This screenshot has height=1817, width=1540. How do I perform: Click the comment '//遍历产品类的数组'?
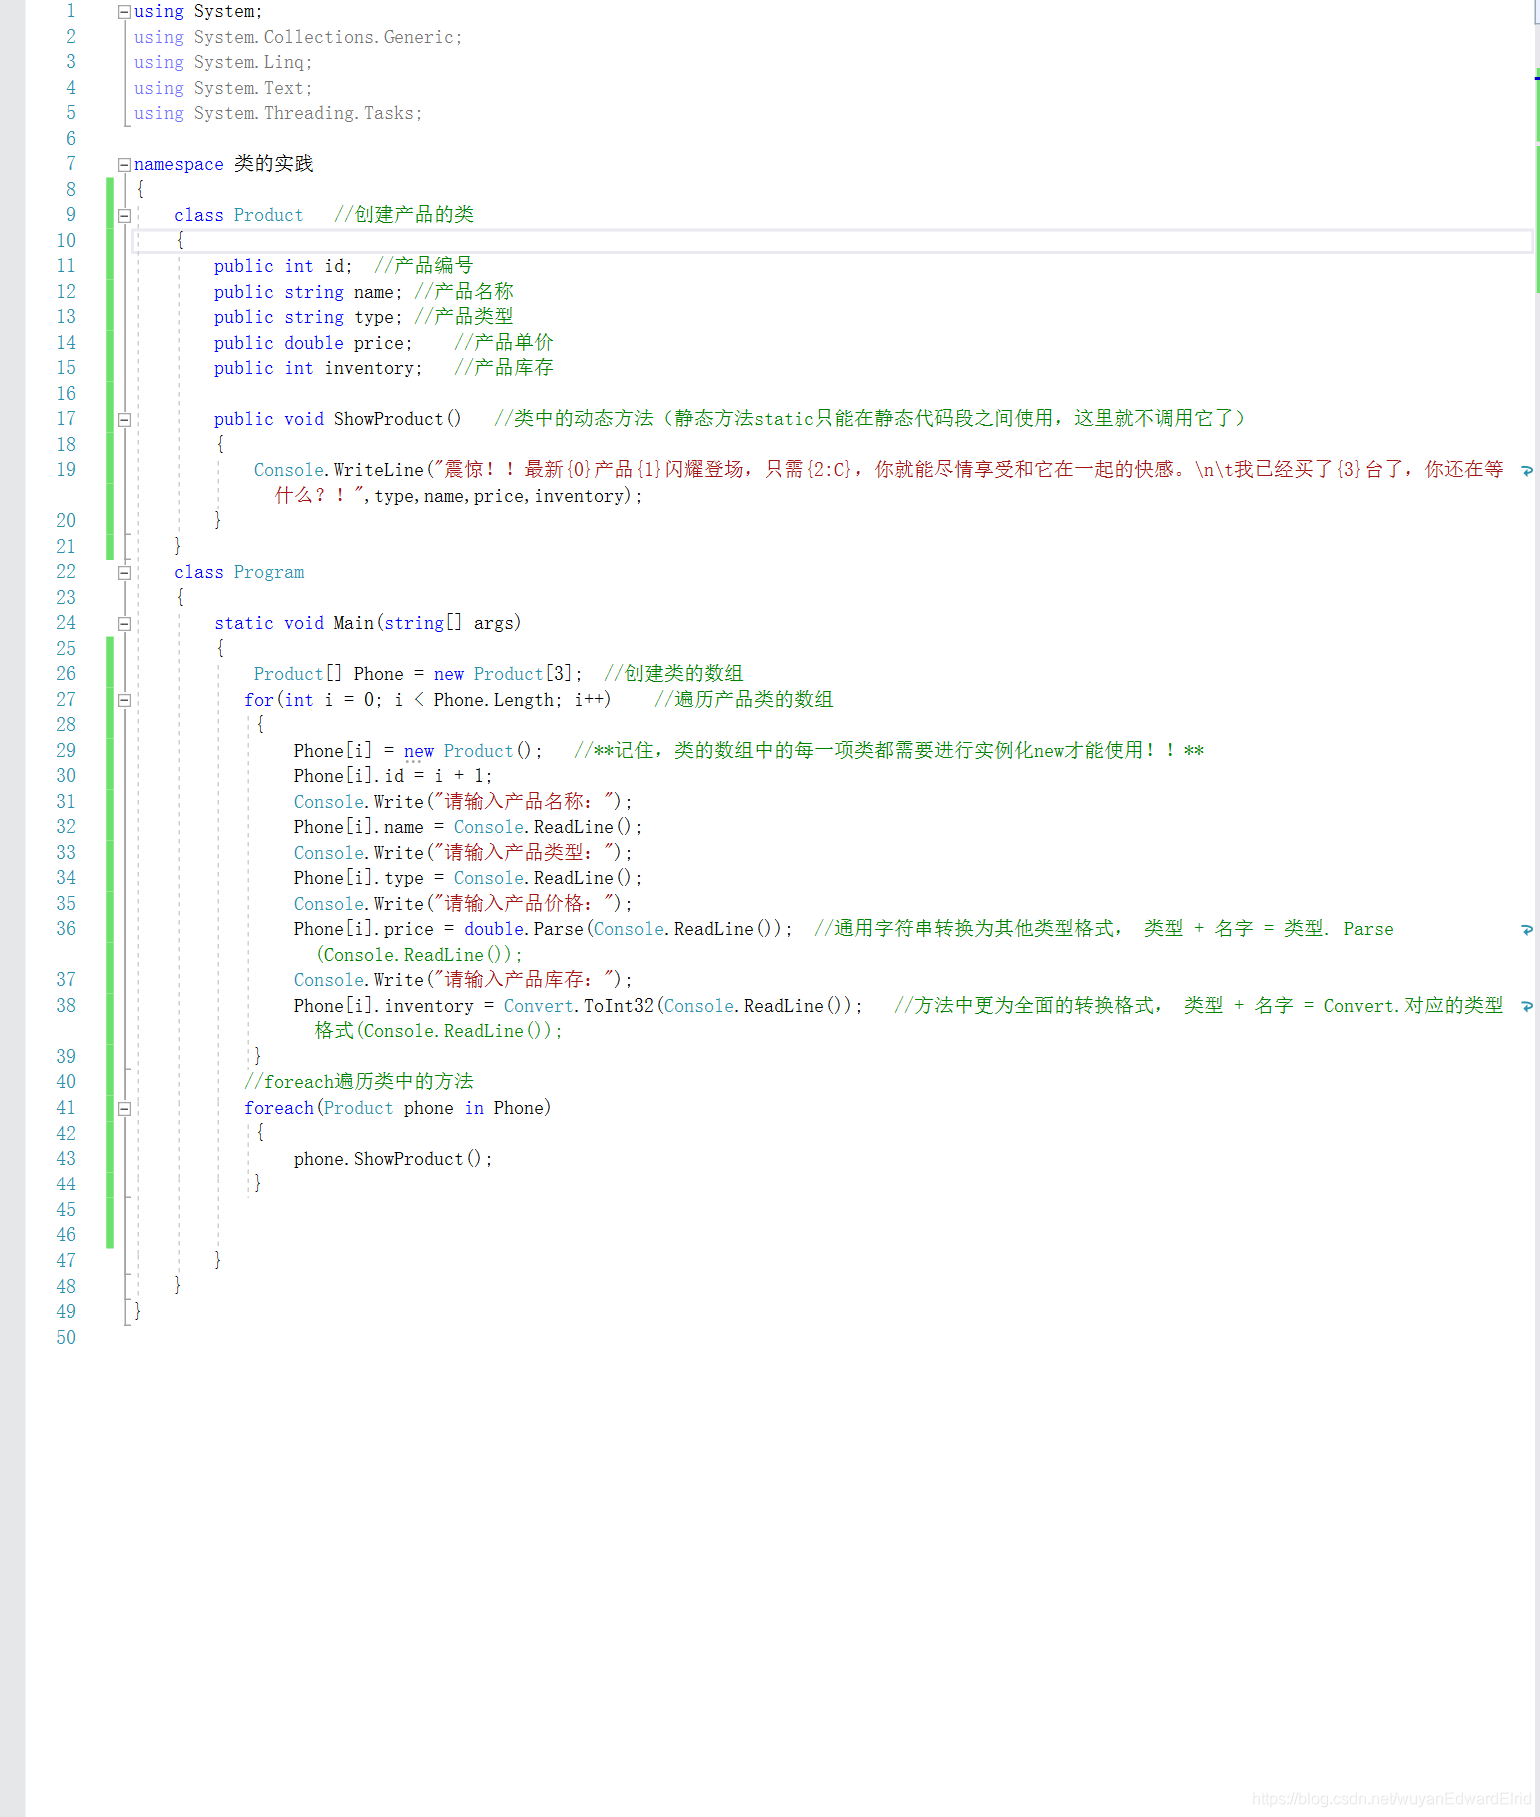coord(744,700)
